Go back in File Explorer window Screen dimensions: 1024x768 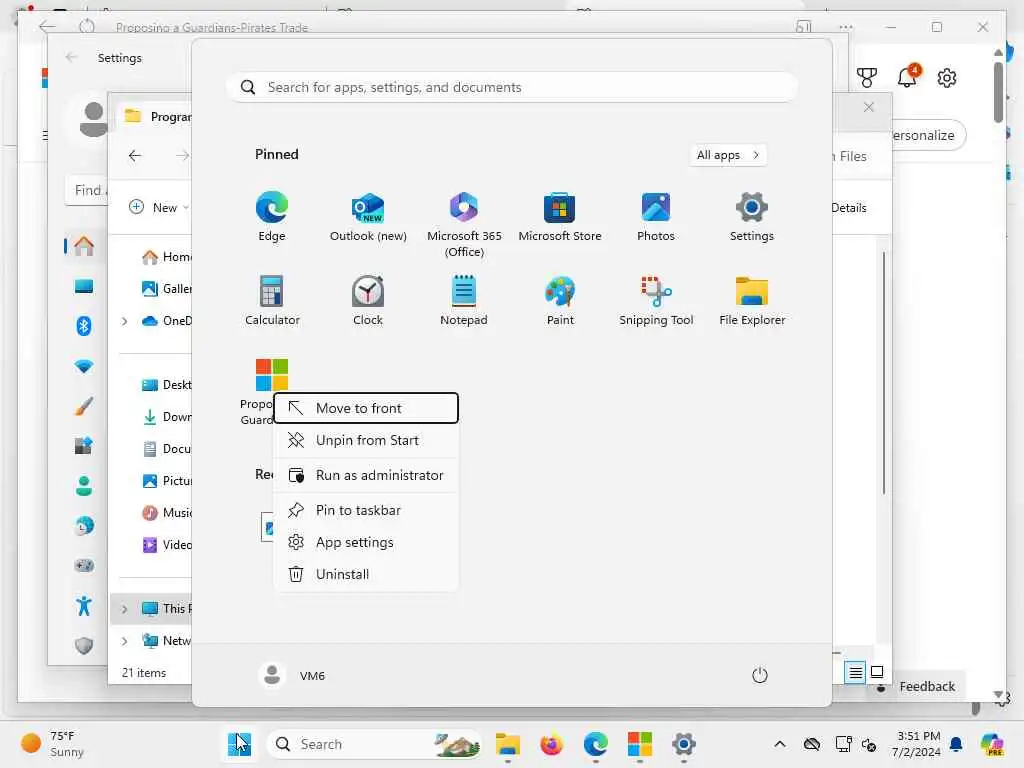pyautogui.click(x=135, y=155)
